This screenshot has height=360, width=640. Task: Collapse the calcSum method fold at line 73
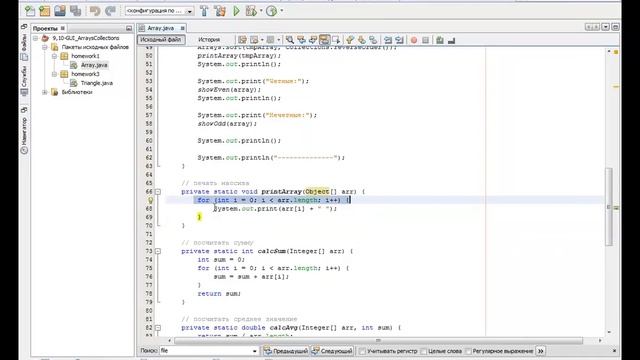point(158,251)
